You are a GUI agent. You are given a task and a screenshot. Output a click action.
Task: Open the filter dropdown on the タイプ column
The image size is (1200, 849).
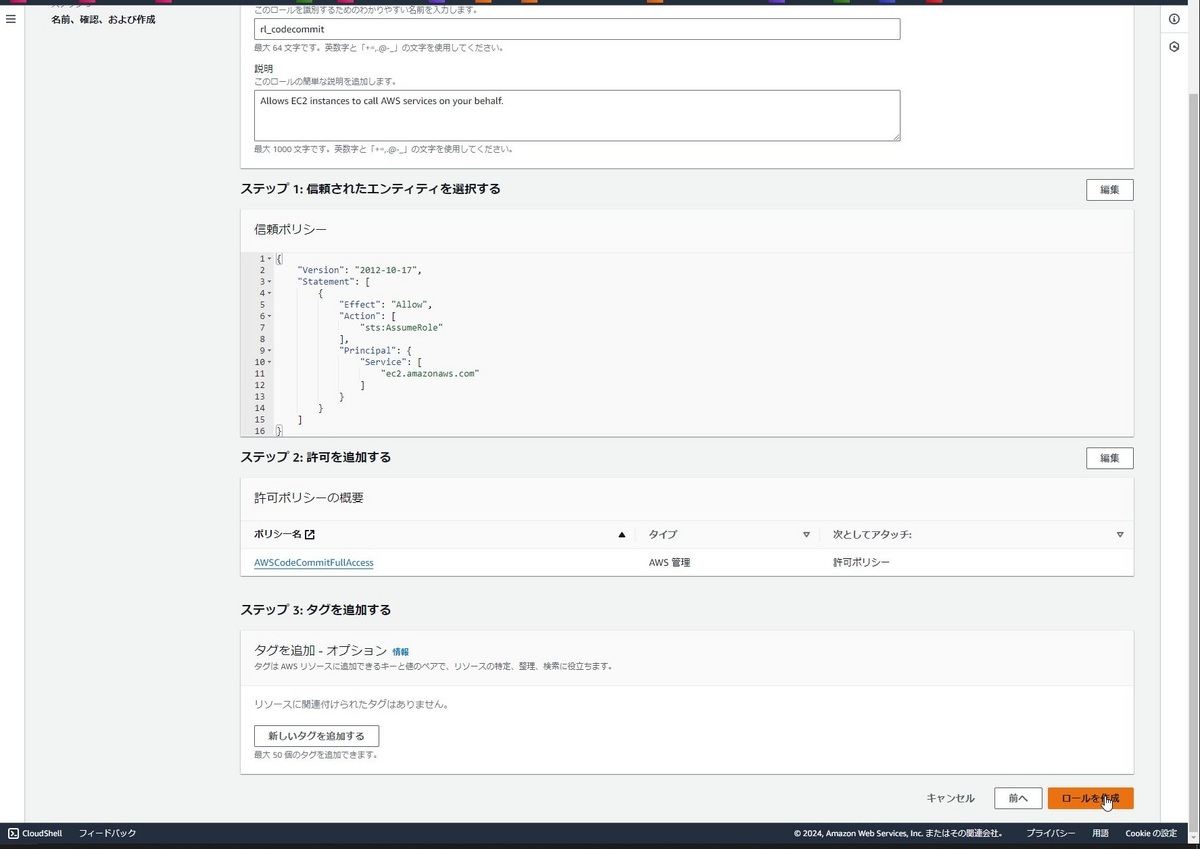pyautogui.click(x=806, y=534)
